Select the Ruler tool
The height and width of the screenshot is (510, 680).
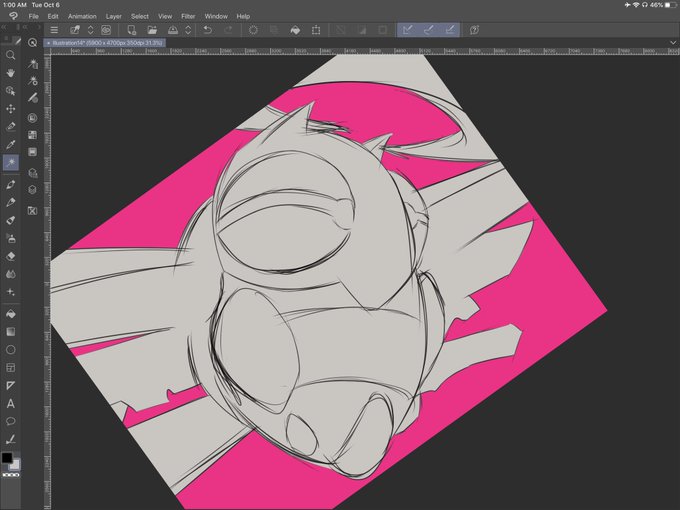tap(10, 386)
